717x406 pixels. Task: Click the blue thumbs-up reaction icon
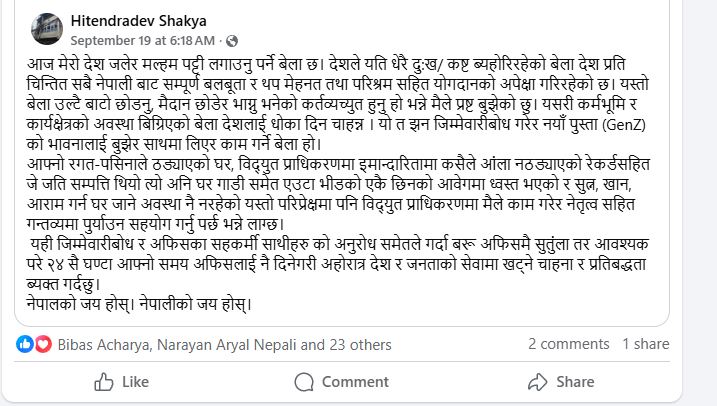[x=27, y=344]
